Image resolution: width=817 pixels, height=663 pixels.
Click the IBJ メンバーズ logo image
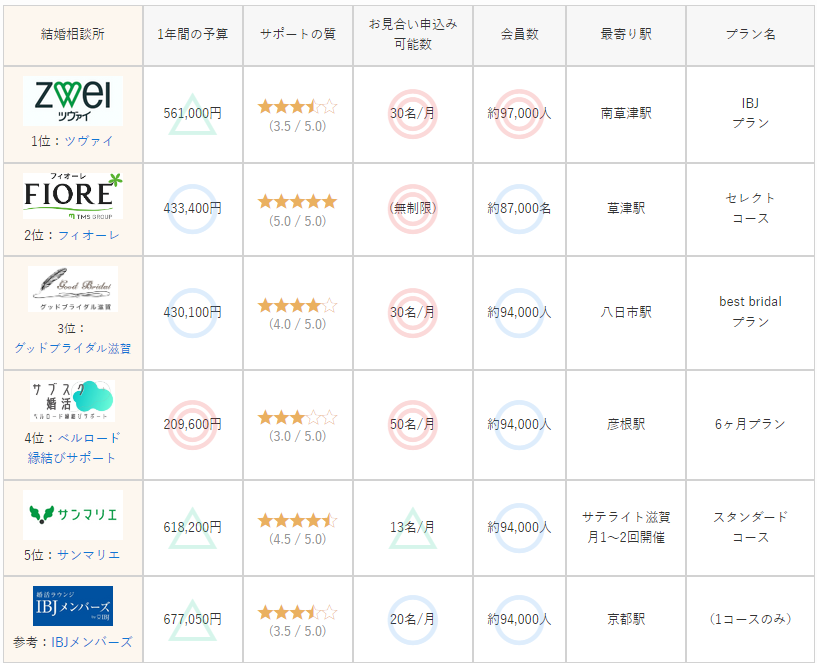(x=72, y=606)
